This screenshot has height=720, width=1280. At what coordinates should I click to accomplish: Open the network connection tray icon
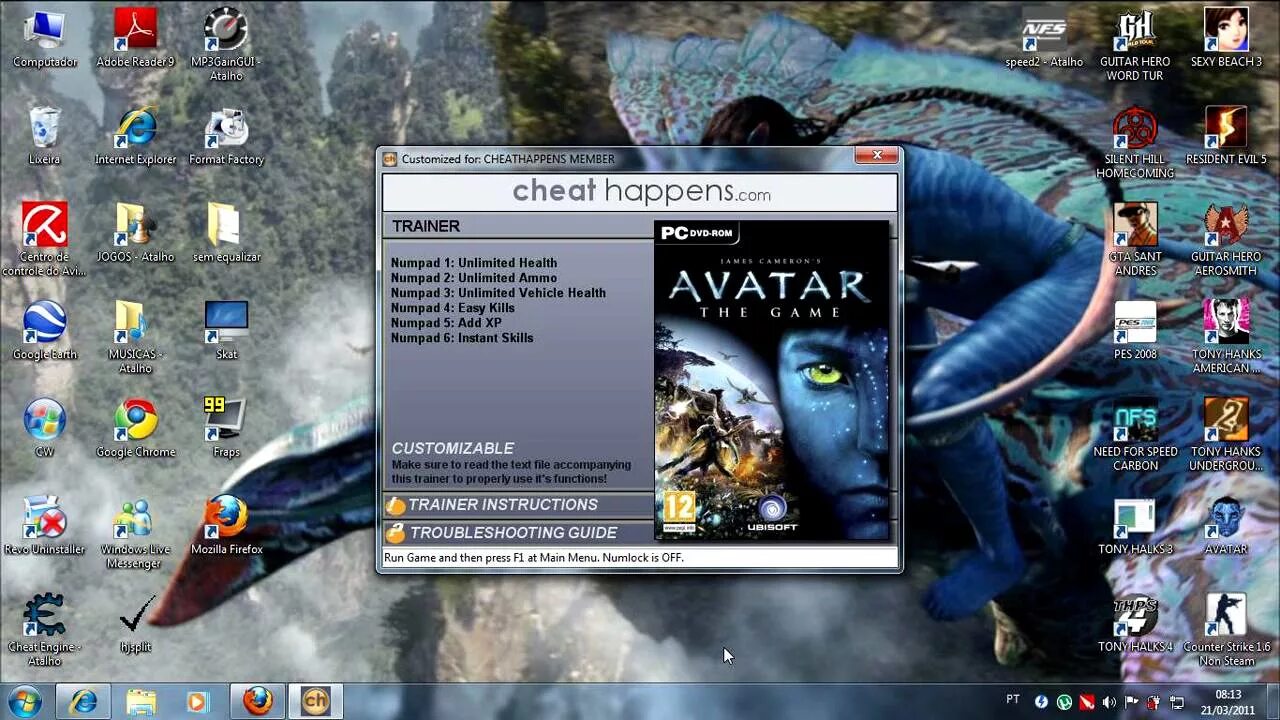pos(1177,702)
